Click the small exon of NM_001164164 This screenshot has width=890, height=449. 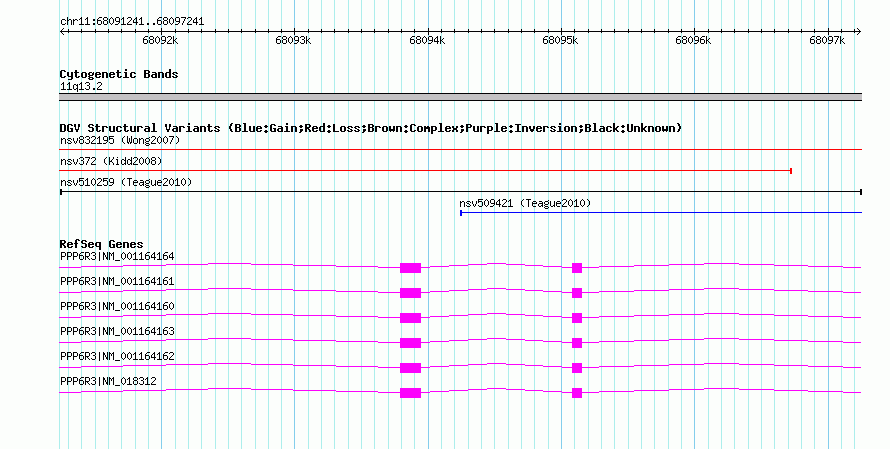click(577, 268)
